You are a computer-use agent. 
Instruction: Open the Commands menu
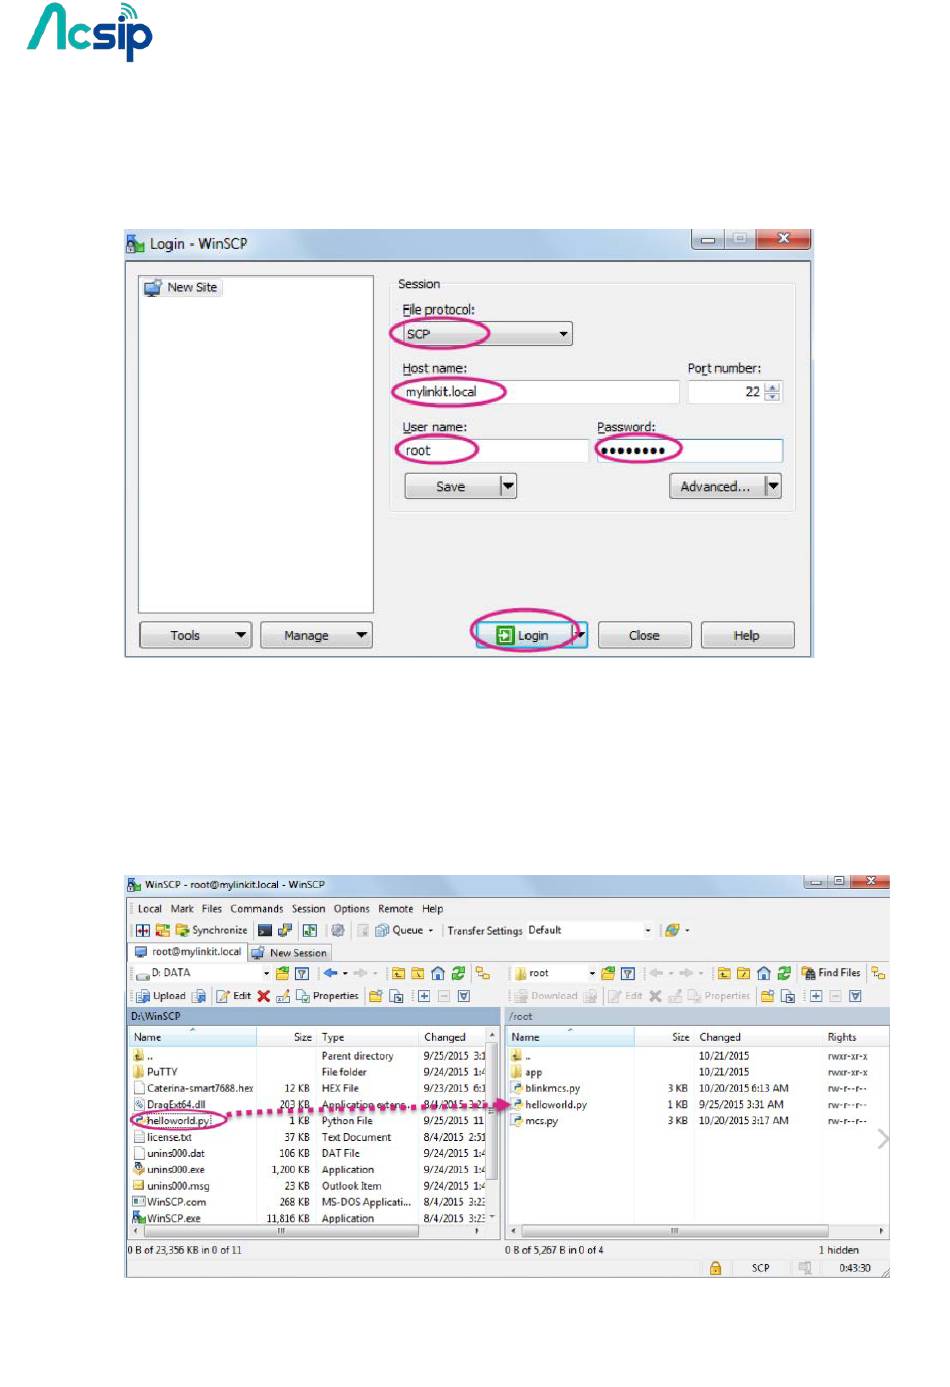point(256,909)
